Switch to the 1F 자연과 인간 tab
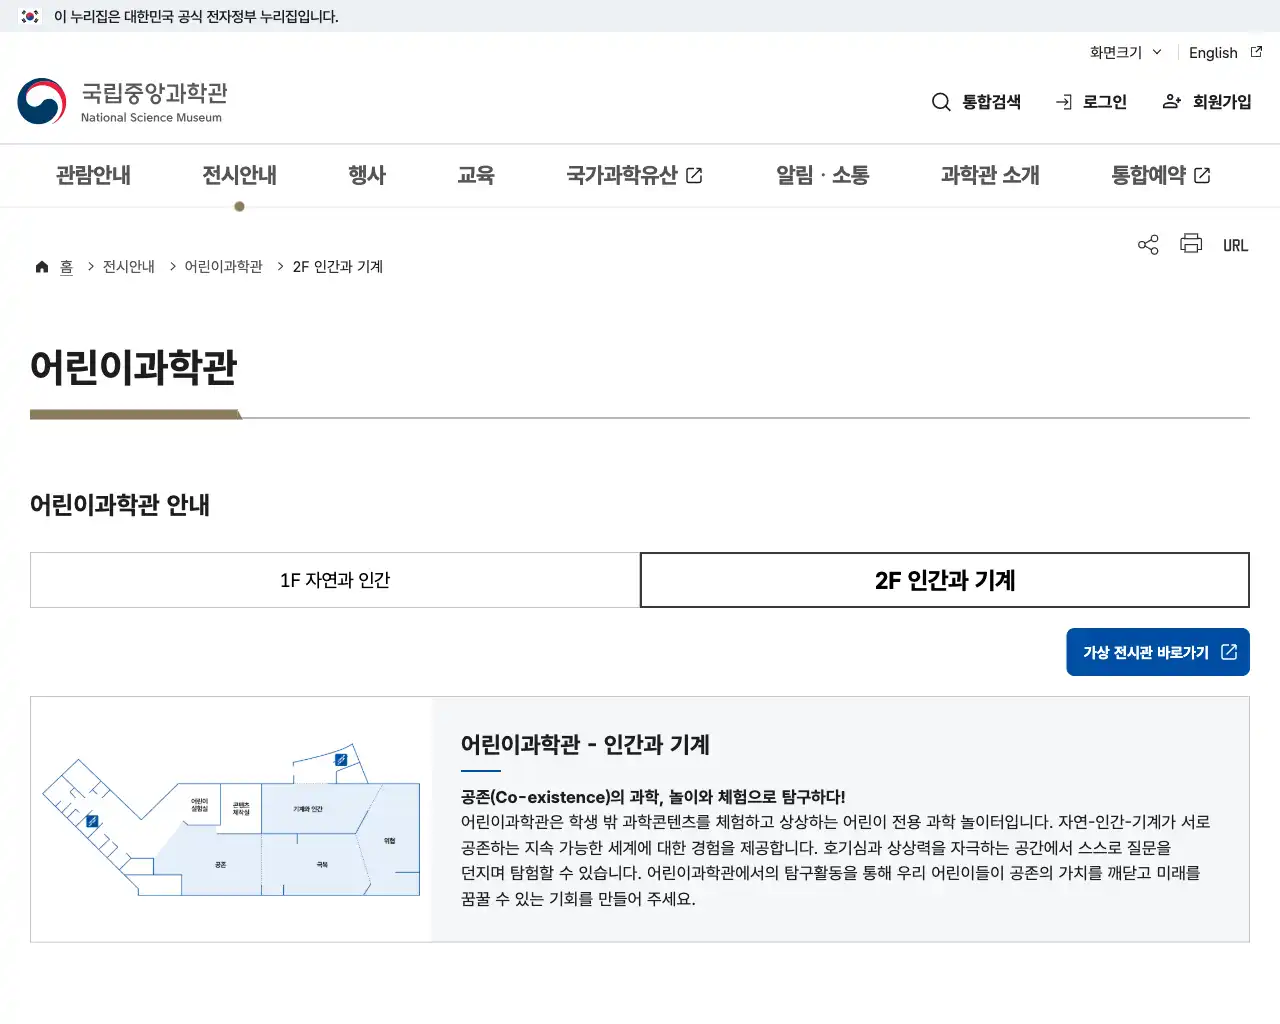Screen dimensions: 1280x1024 335,580
